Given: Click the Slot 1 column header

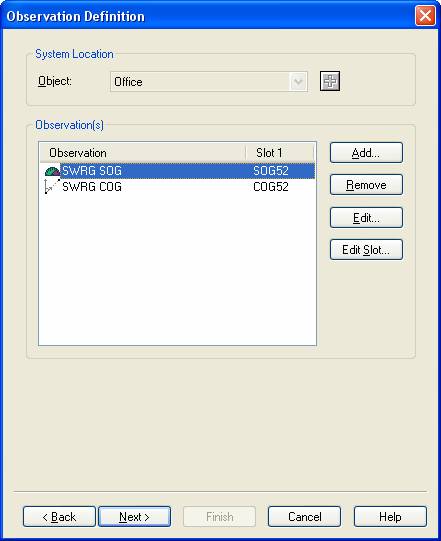Looking at the screenshot, I should tap(280, 153).
